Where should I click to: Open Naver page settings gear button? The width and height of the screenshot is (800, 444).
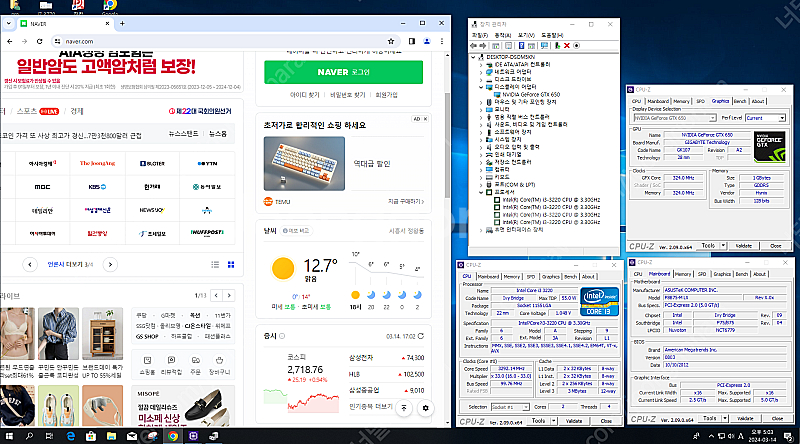tap(426, 408)
